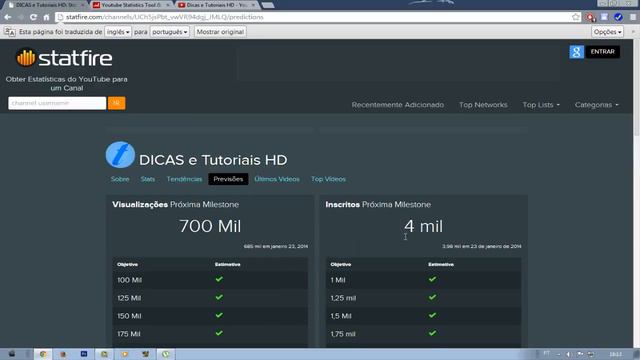Click the 1 Mil subscribers row
This screenshot has width=640, height=360.
point(423,280)
